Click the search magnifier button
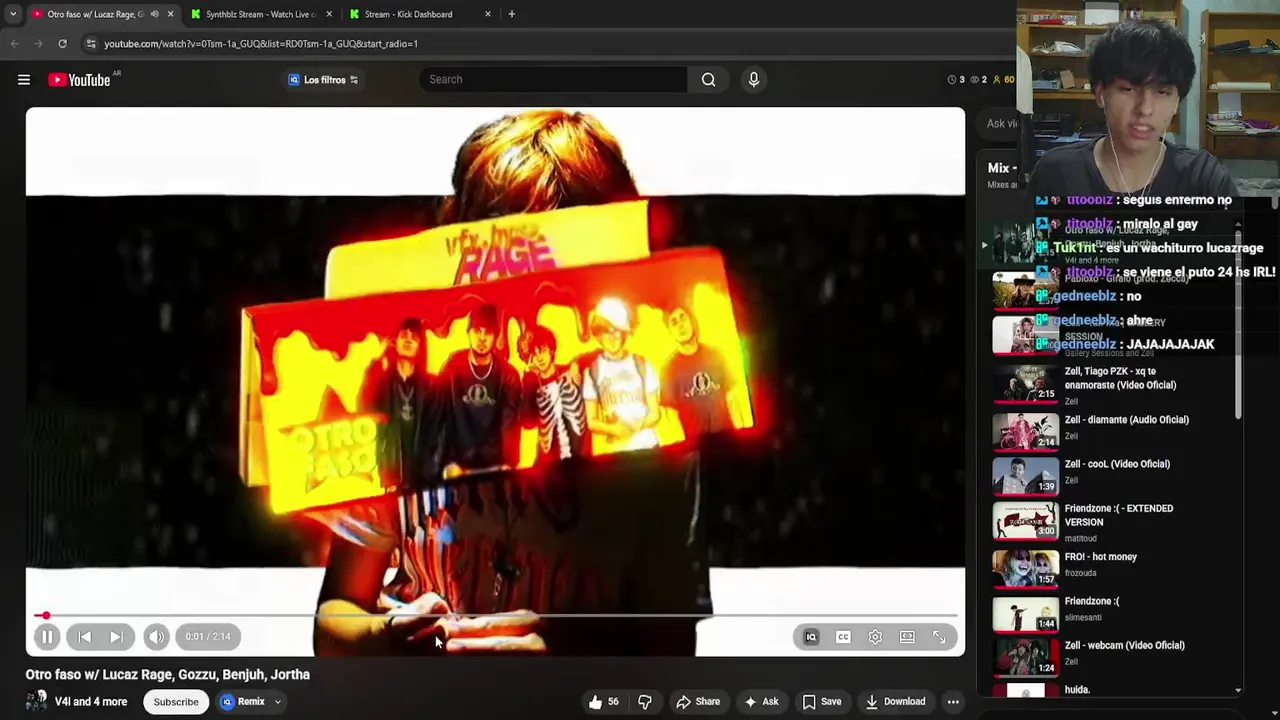 click(x=708, y=80)
